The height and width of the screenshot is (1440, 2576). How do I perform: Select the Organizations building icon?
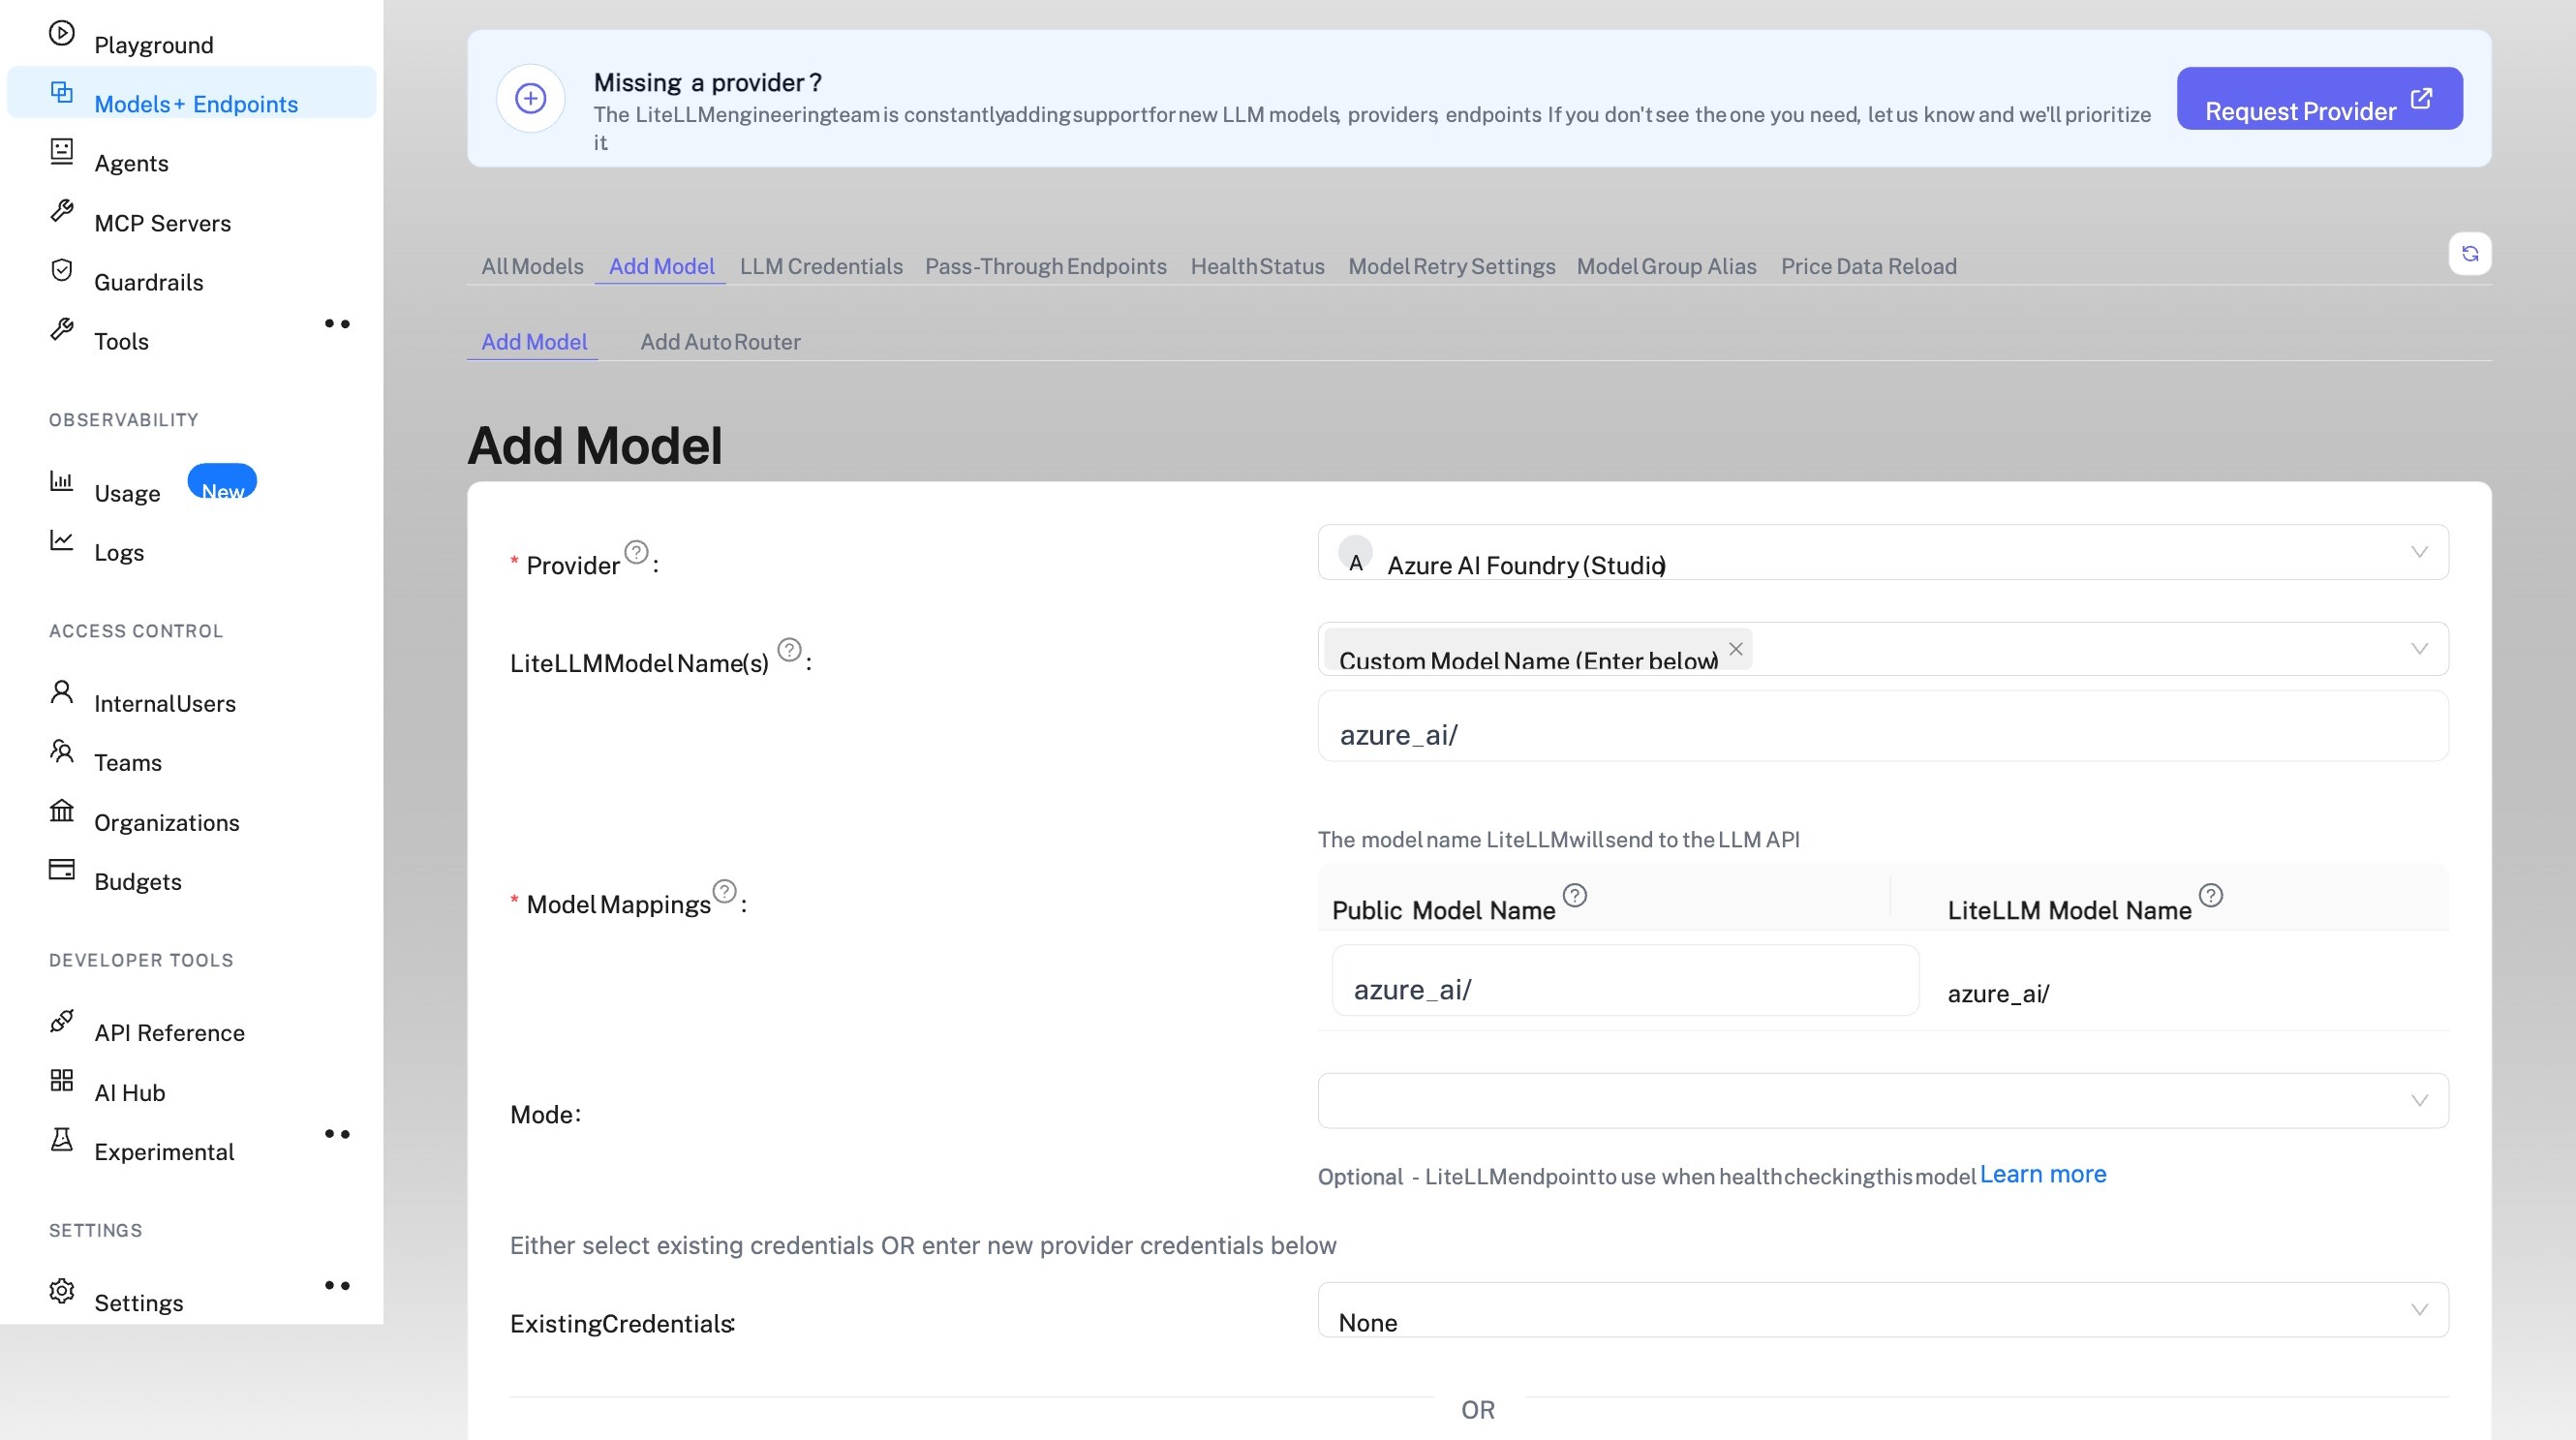click(x=61, y=810)
